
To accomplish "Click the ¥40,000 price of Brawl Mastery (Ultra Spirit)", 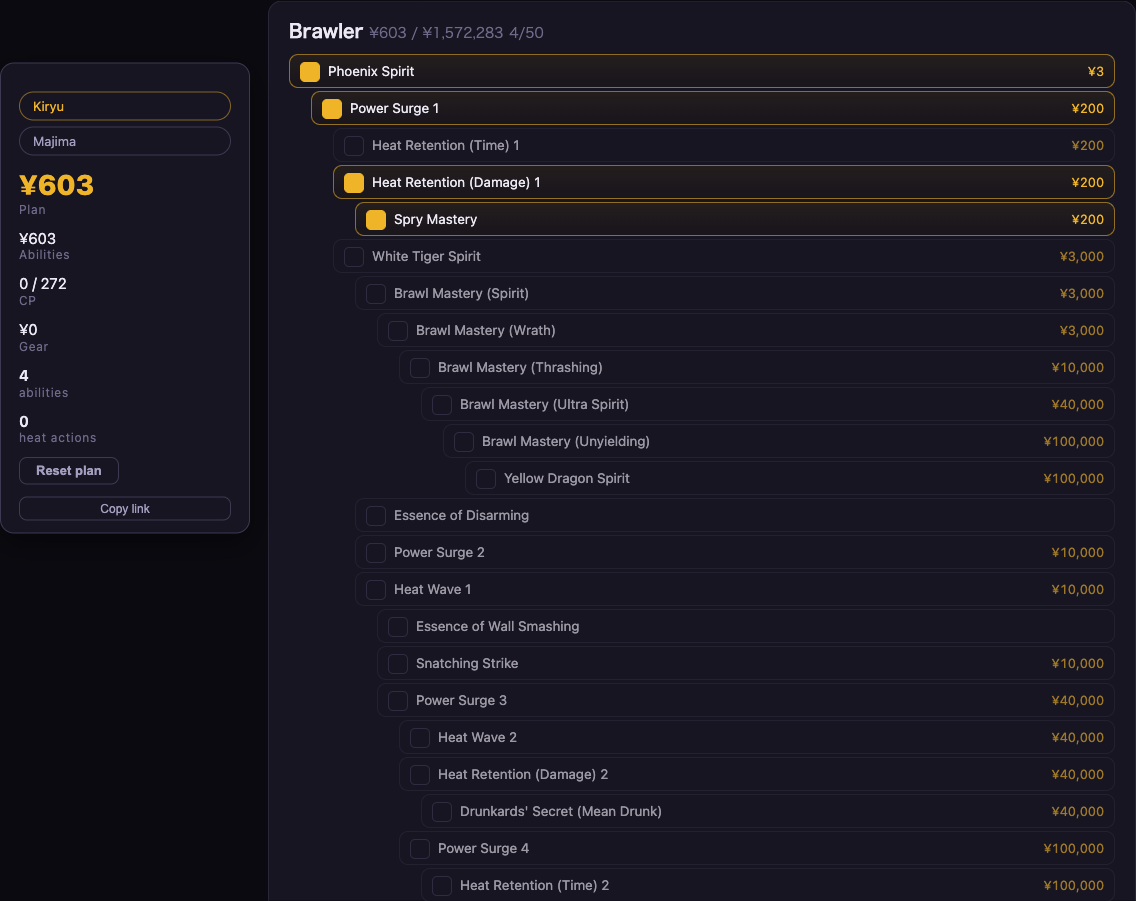I will pyautogui.click(x=1077, y=404).
